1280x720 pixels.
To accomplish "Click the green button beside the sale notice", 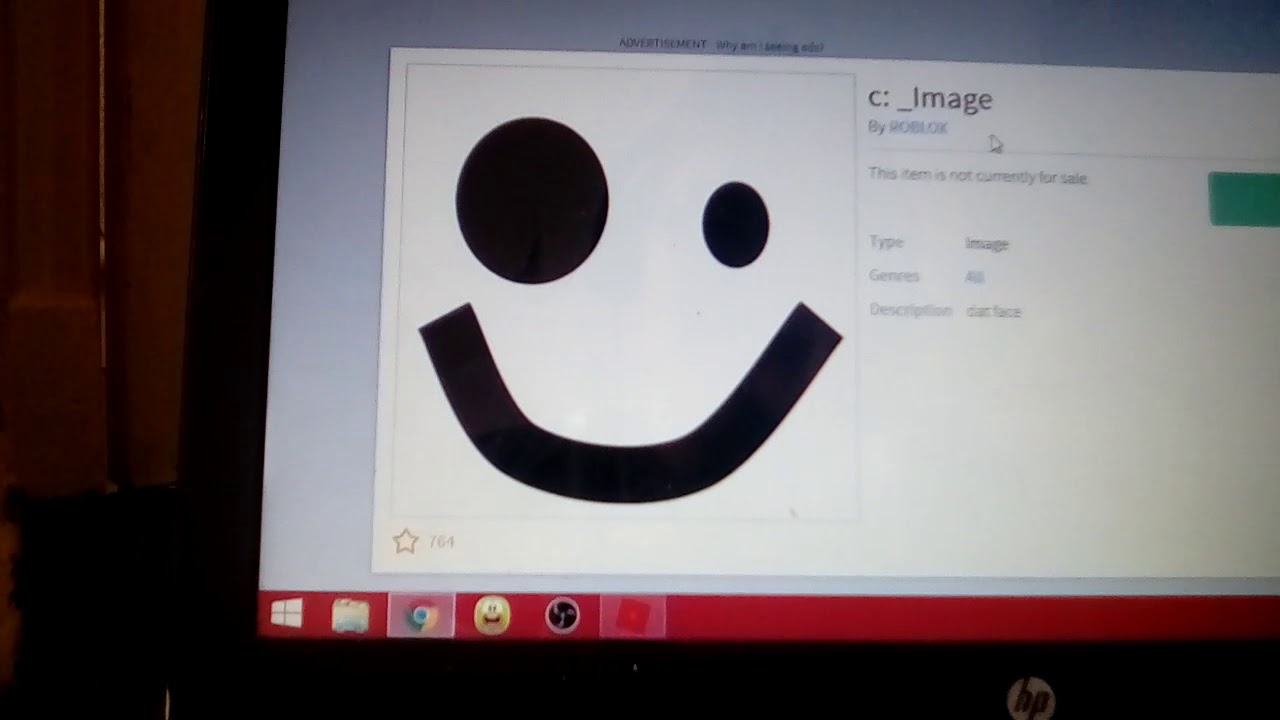I will (x=1244, y=198).
